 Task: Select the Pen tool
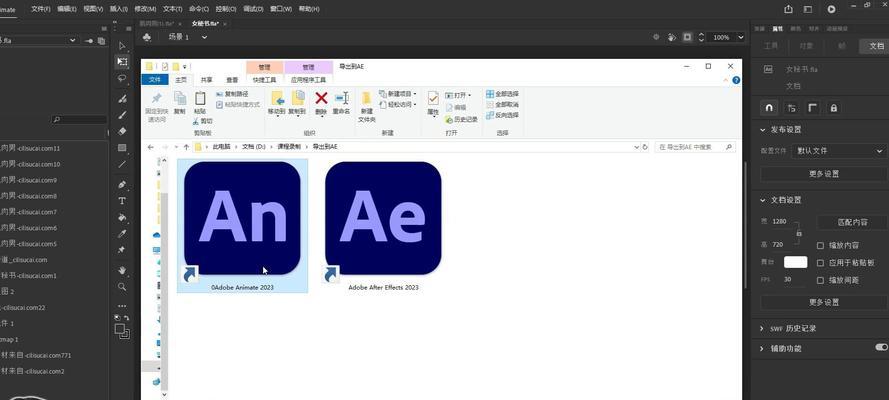[x=122, y=185]
